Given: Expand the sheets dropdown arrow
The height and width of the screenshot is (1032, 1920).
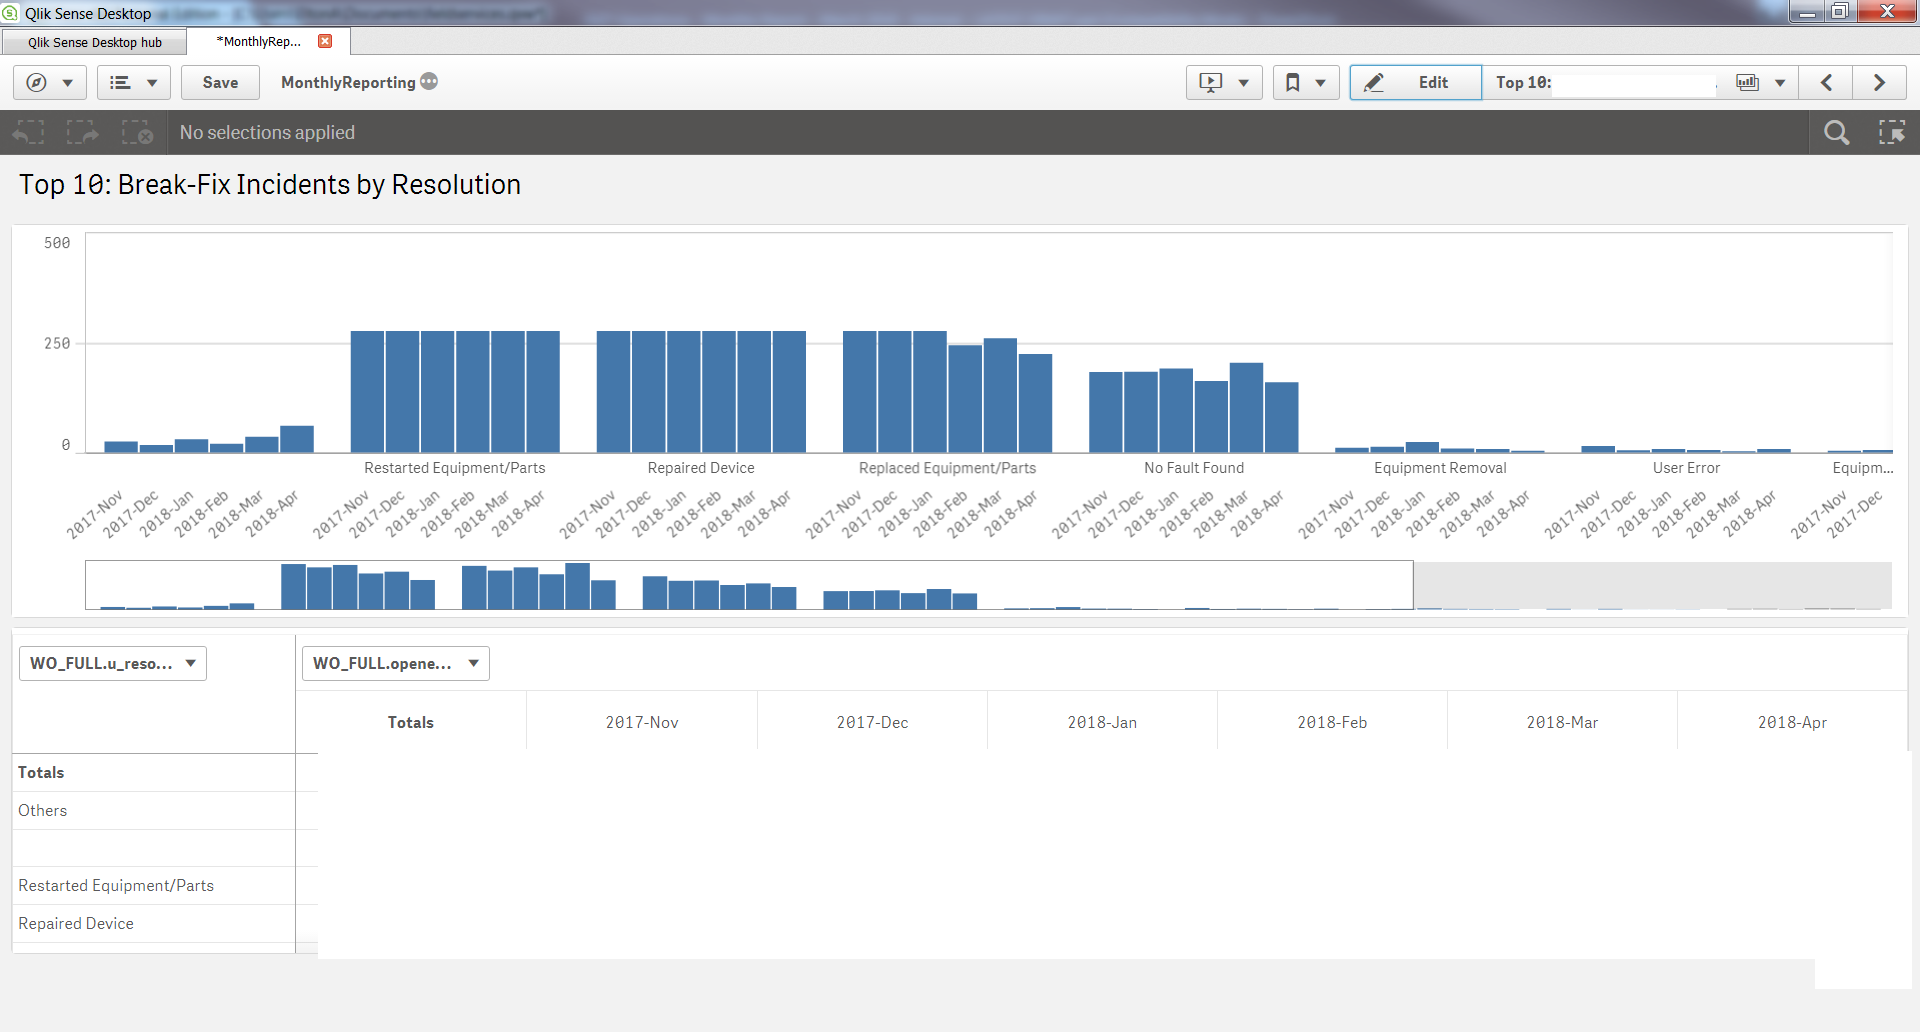Looking at the screenshot, I should click(x=1780, y=83).
